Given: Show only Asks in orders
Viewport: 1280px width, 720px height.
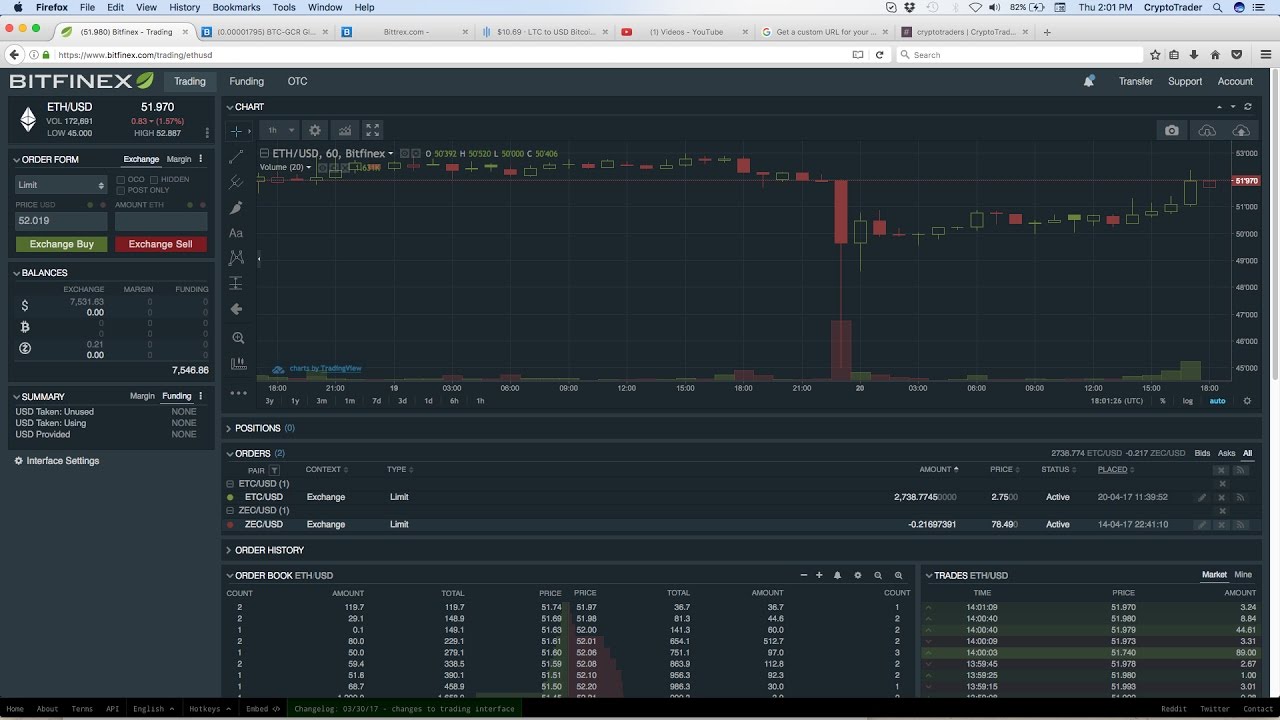Looking at the screenshot, I should click(x=1226, y=453).
